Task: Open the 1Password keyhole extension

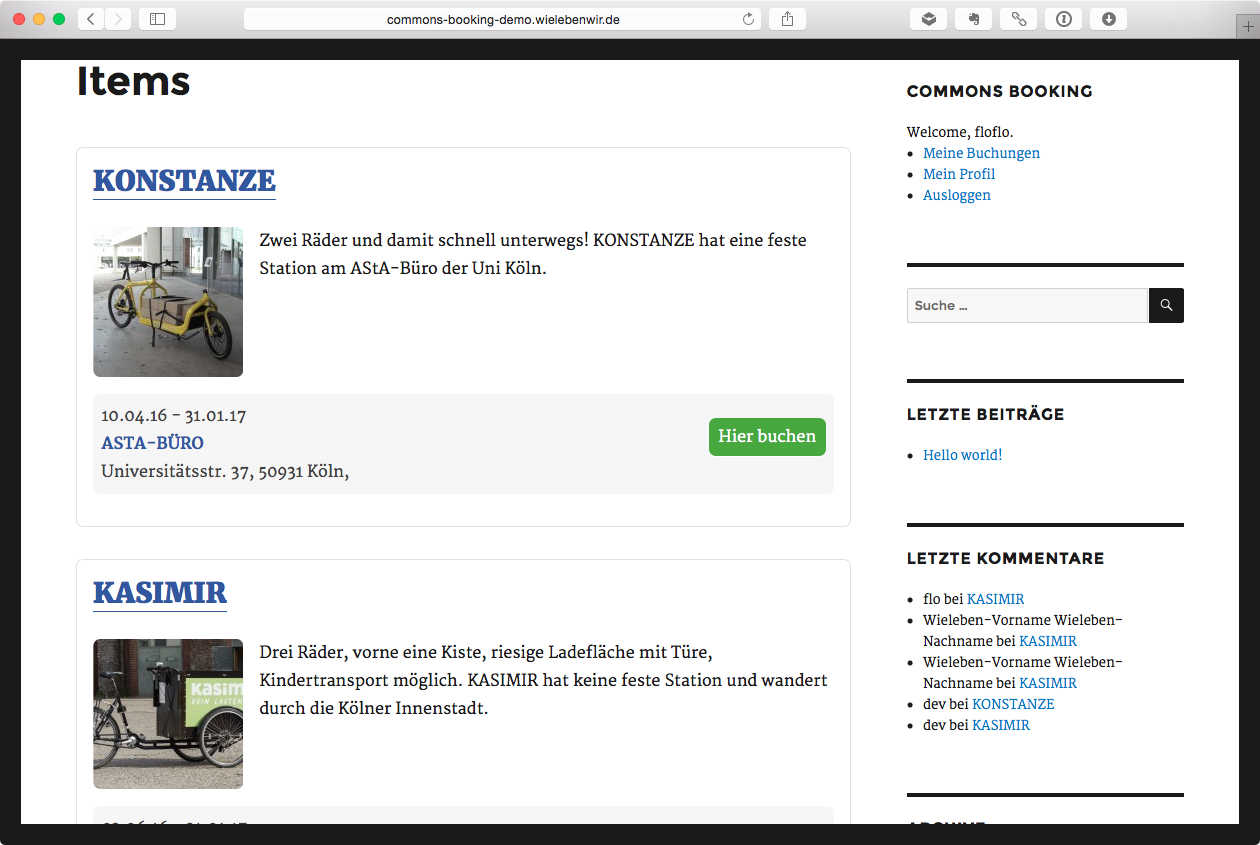Action: coord(1063,19)
